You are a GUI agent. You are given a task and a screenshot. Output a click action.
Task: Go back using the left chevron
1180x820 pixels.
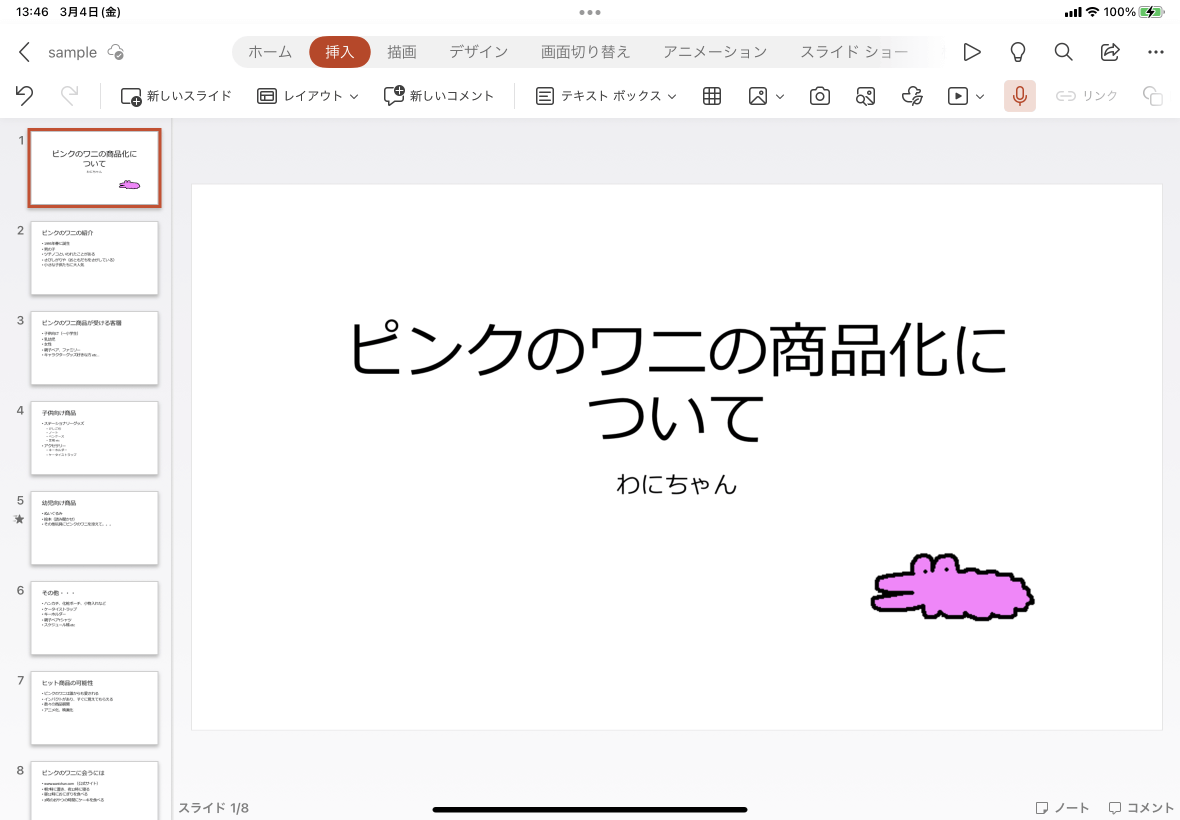coord(24,52)
